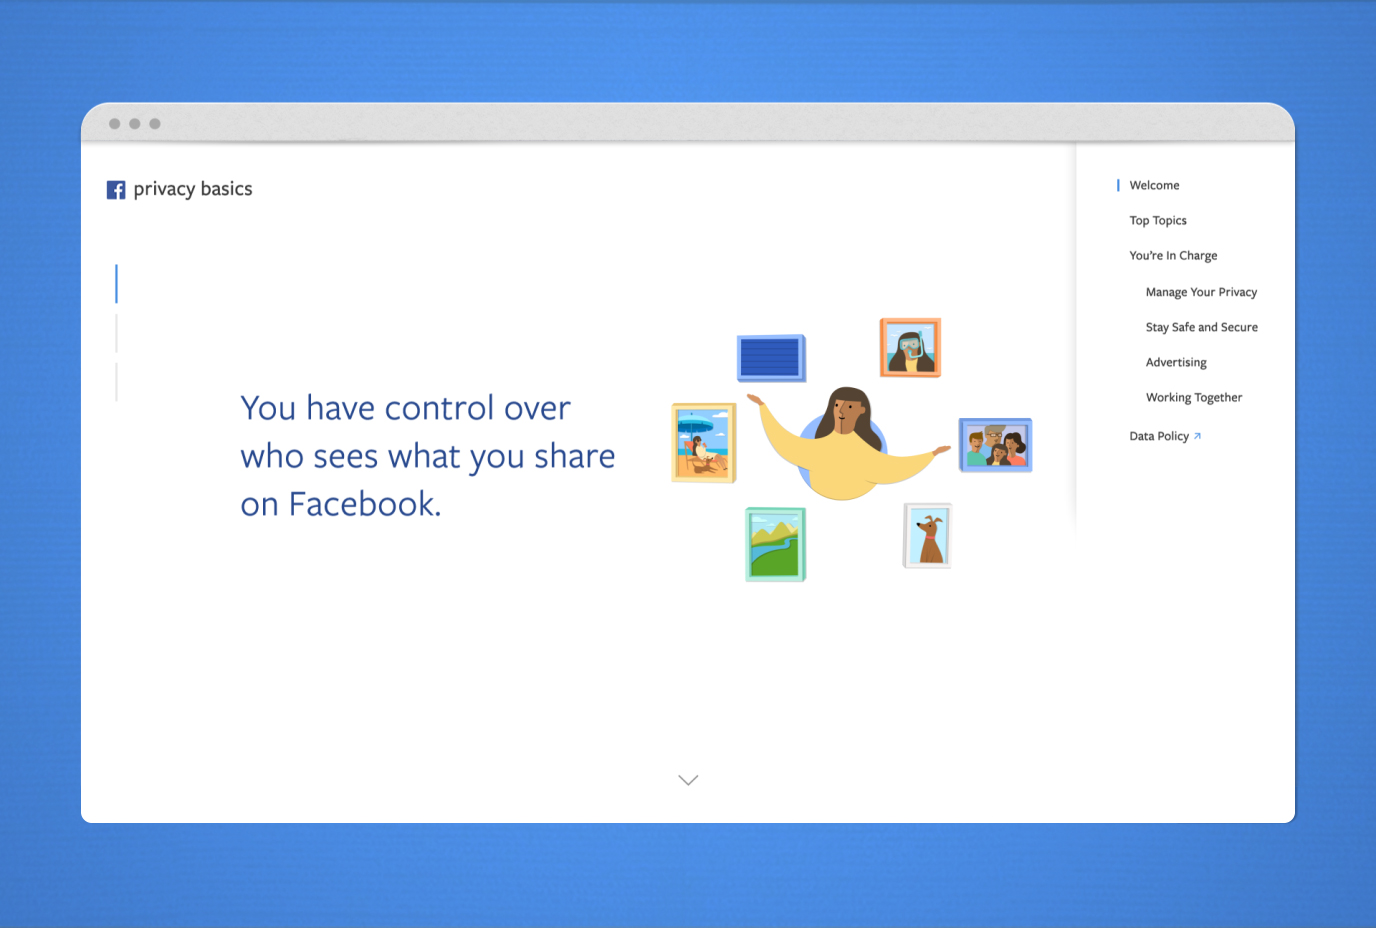Jump to the third slide indicator
Screen dimensions: 1376x928
(x=117, y=382)
